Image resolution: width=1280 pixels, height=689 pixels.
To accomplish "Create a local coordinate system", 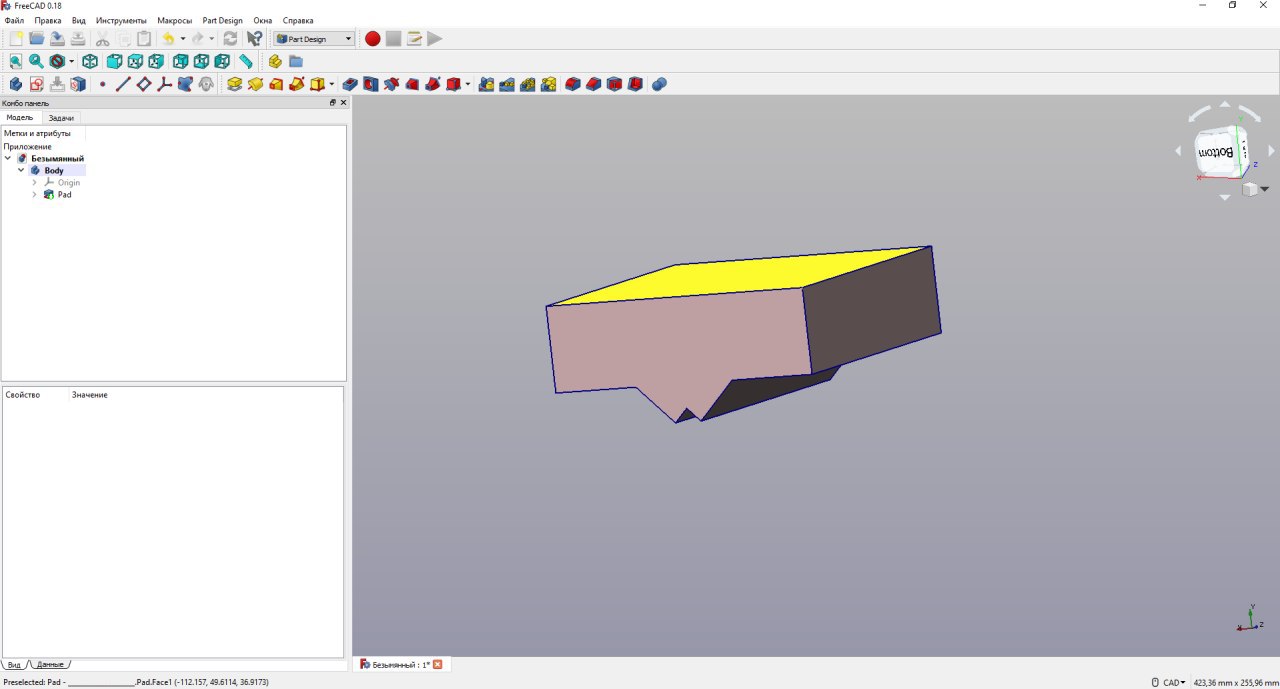I will point(165,84).
